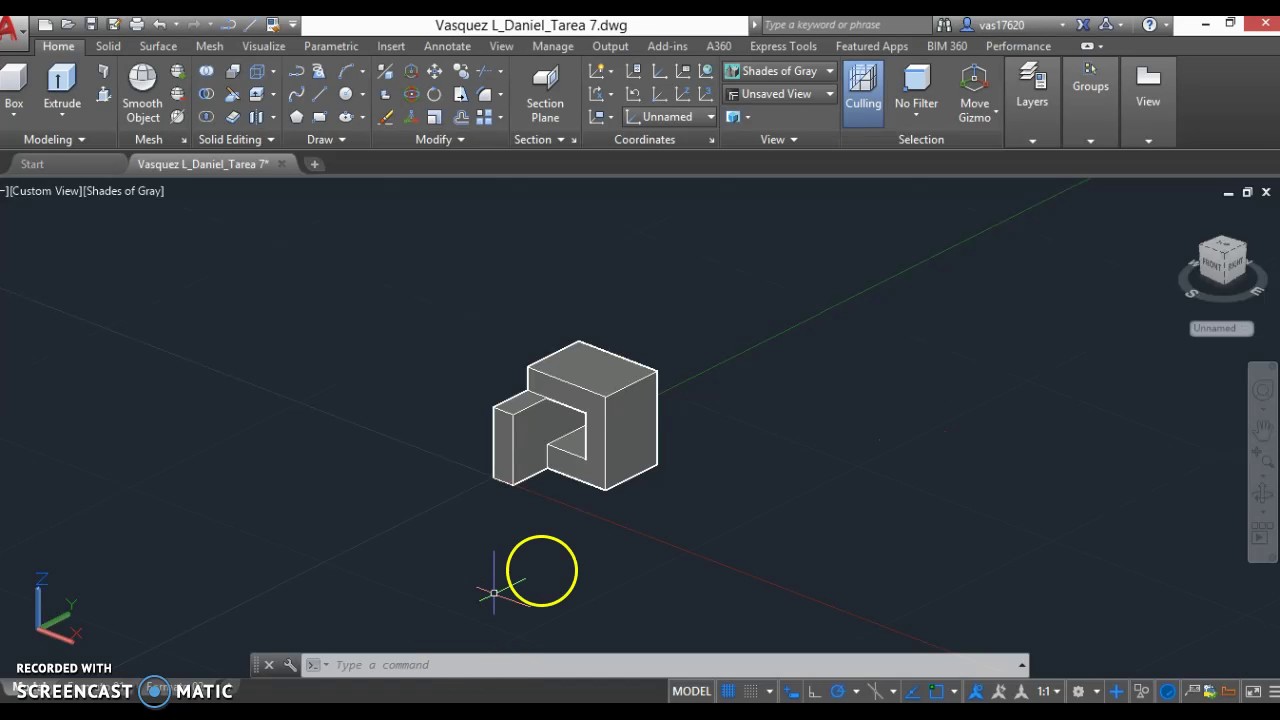Viewport: 1280px width, 720px height.
Task: Open the Unsaved View dropdown
Action: (x=780, y=94)
